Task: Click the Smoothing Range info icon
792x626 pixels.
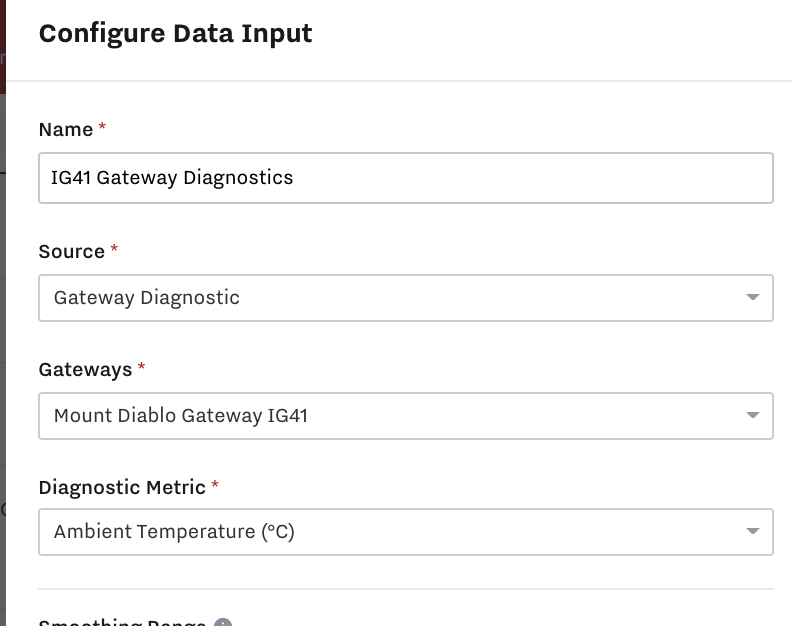Action: tap(223, 623)
